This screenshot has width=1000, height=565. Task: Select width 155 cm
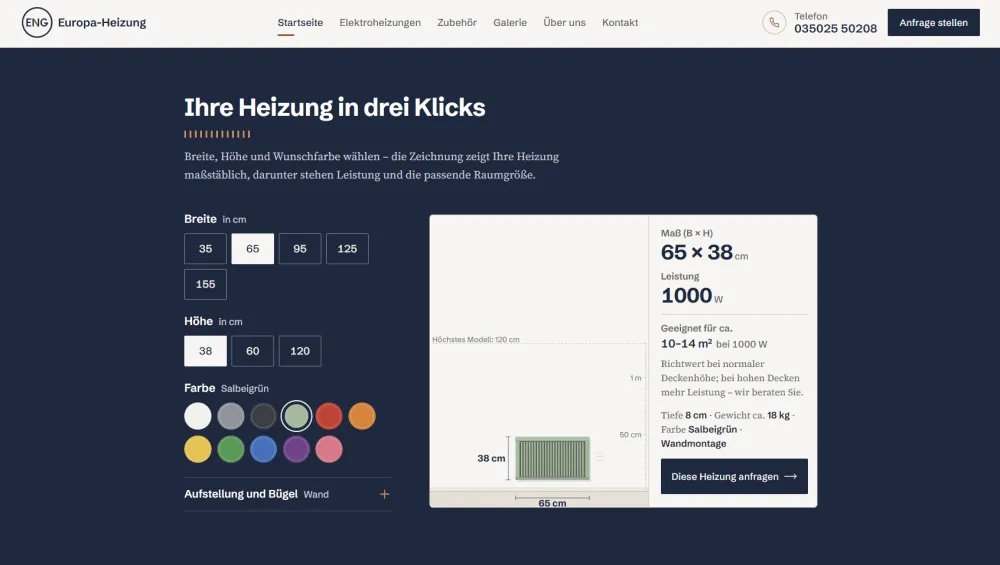pyautogui.click(x=205, y=284)
